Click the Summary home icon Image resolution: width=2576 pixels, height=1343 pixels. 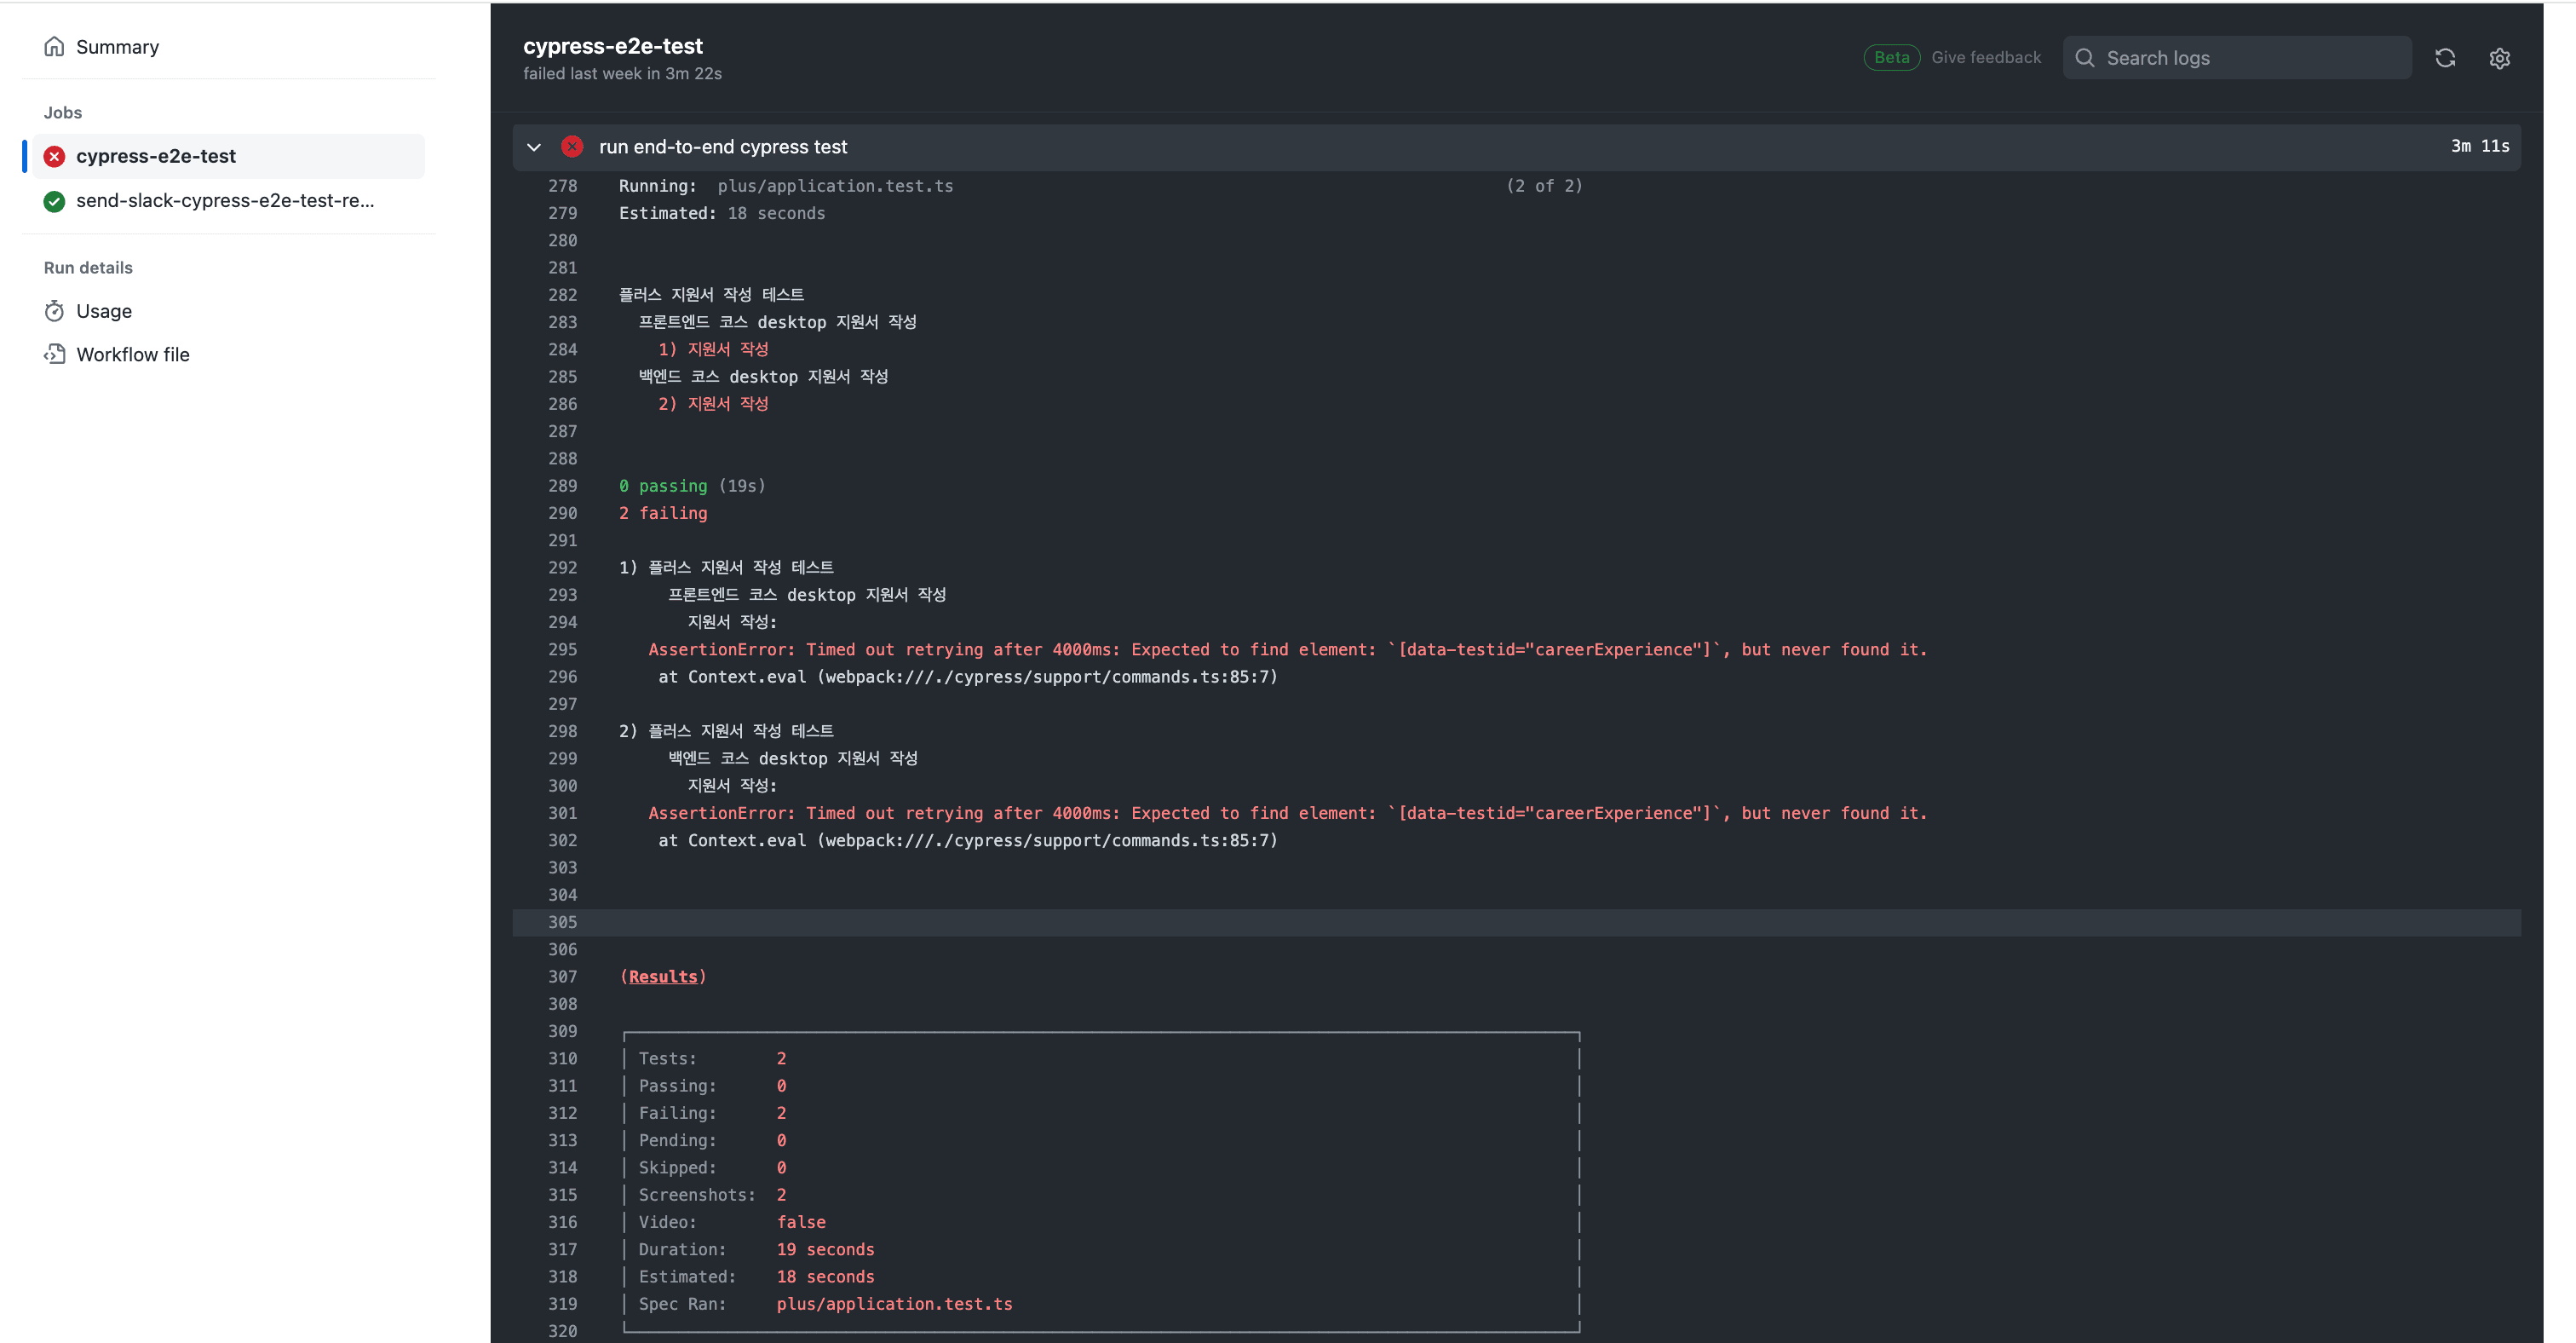point(54,47)
